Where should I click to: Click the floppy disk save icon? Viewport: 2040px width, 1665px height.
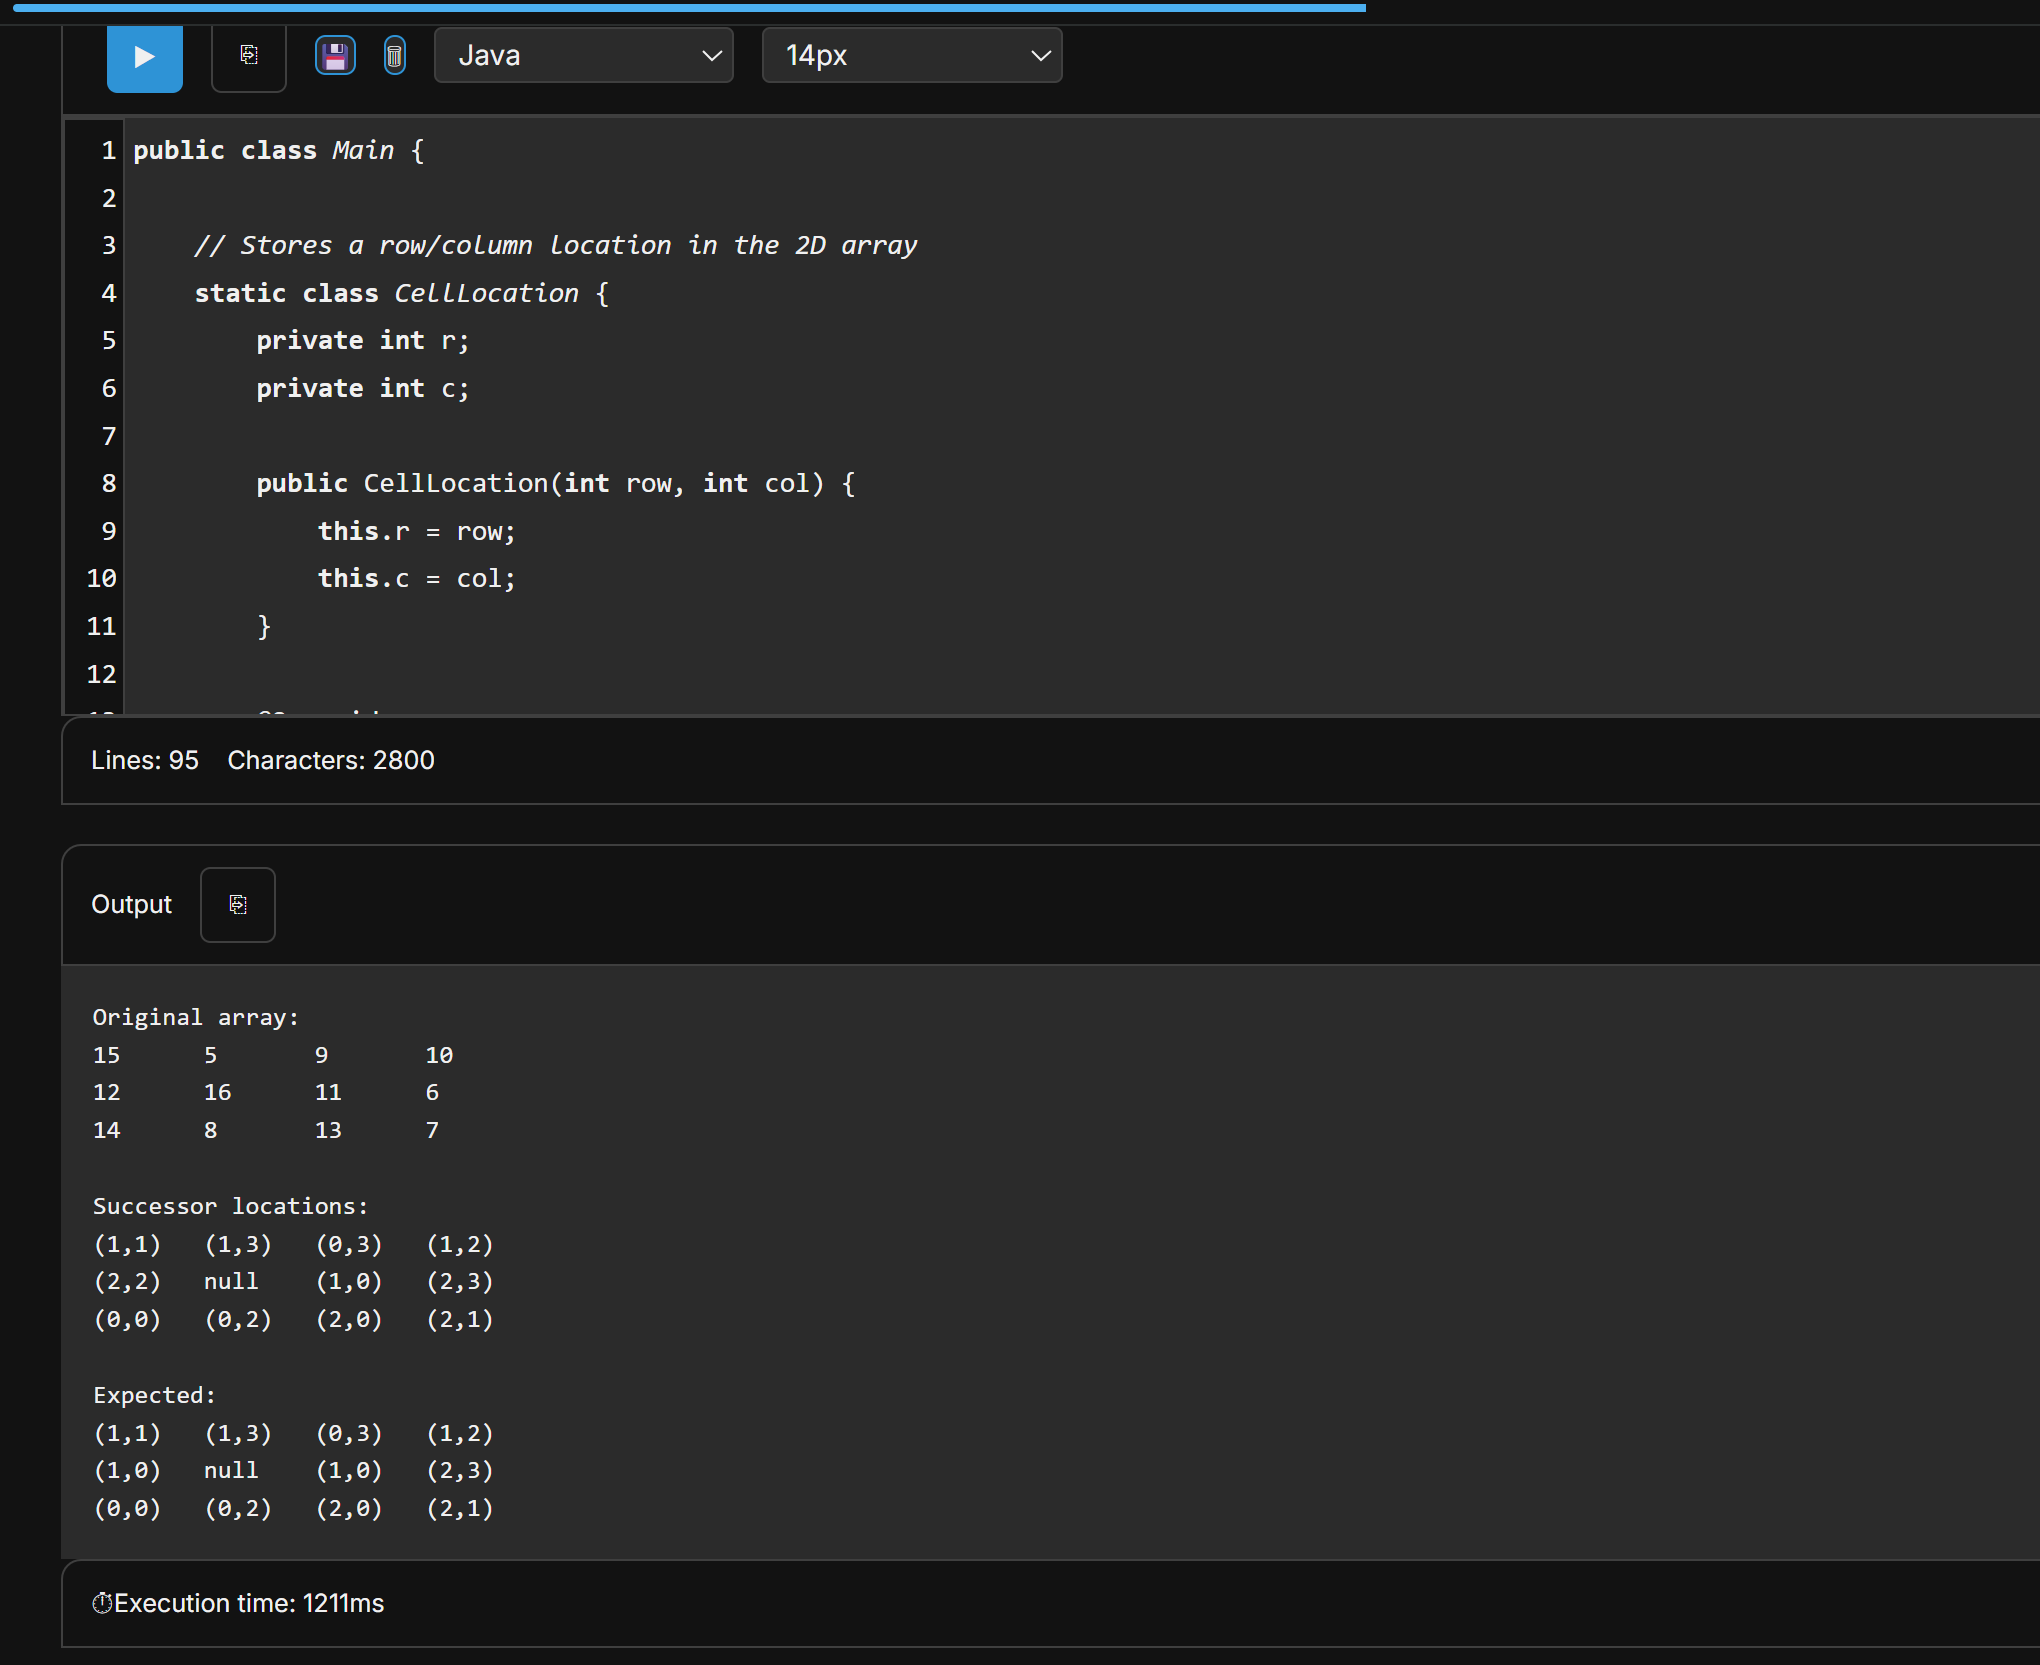pyautogui.click(x=335, y=55)
